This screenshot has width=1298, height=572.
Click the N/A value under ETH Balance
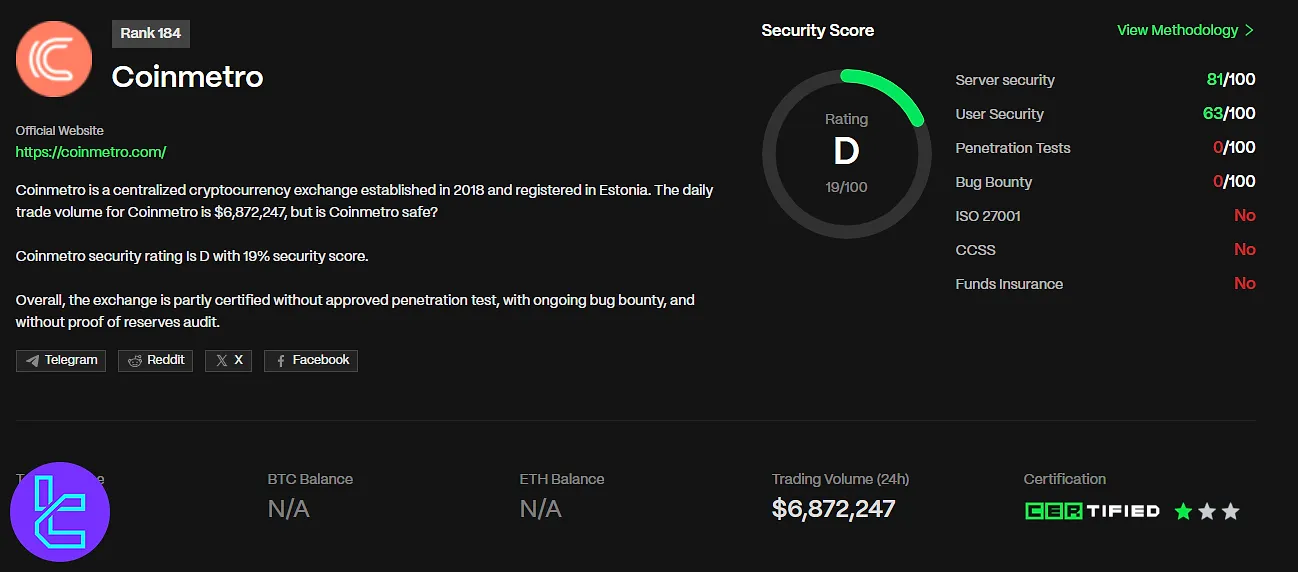click(x=540, y=509)
